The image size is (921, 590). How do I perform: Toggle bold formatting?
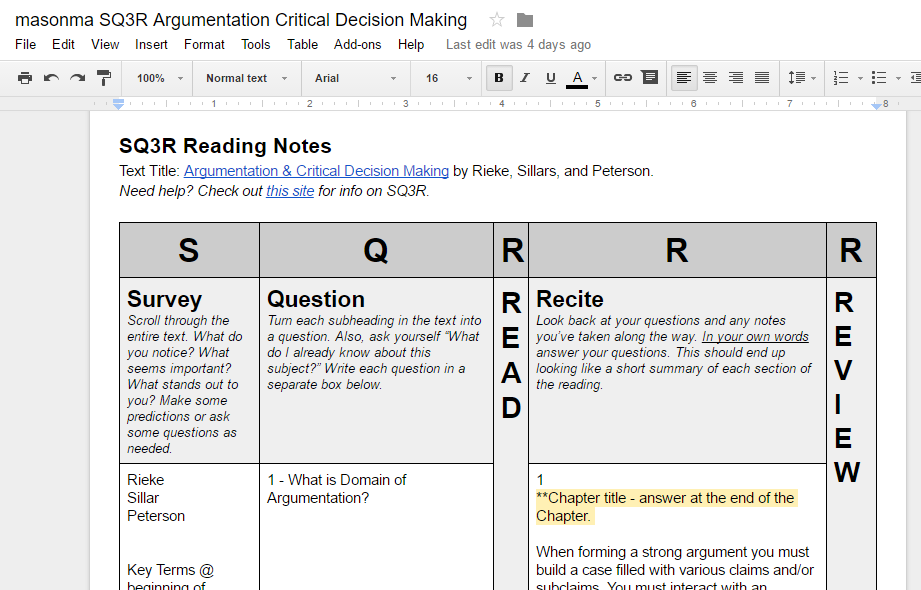(499, 77)
